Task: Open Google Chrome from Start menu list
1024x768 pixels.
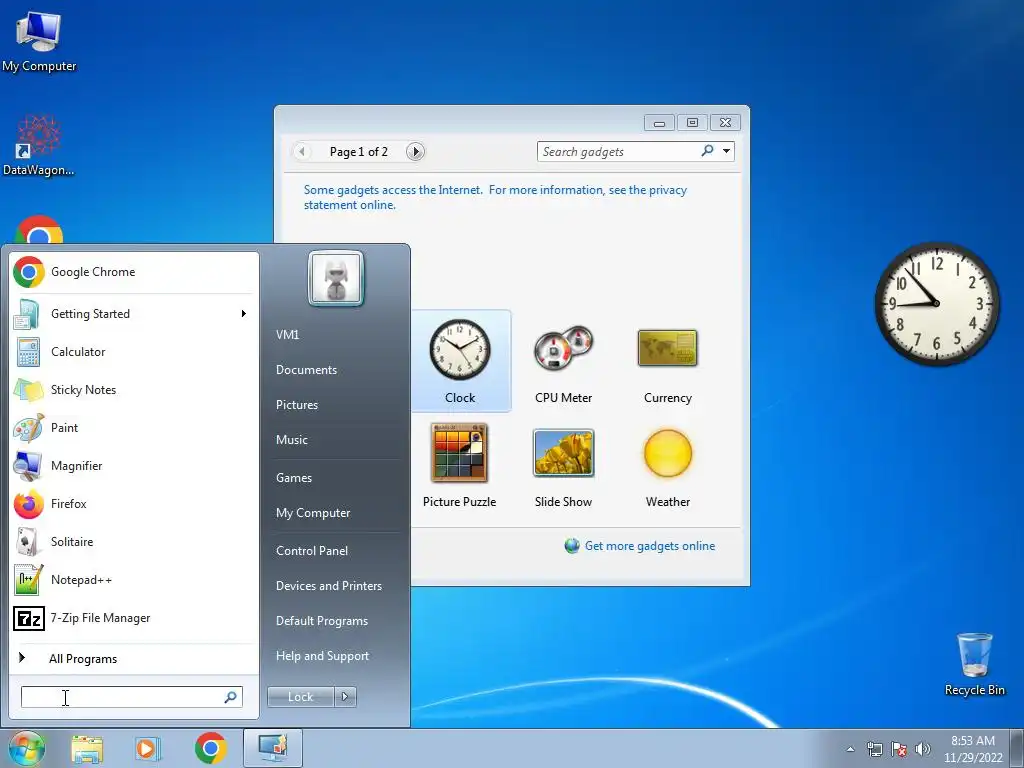Action: (x=133, y=272)
